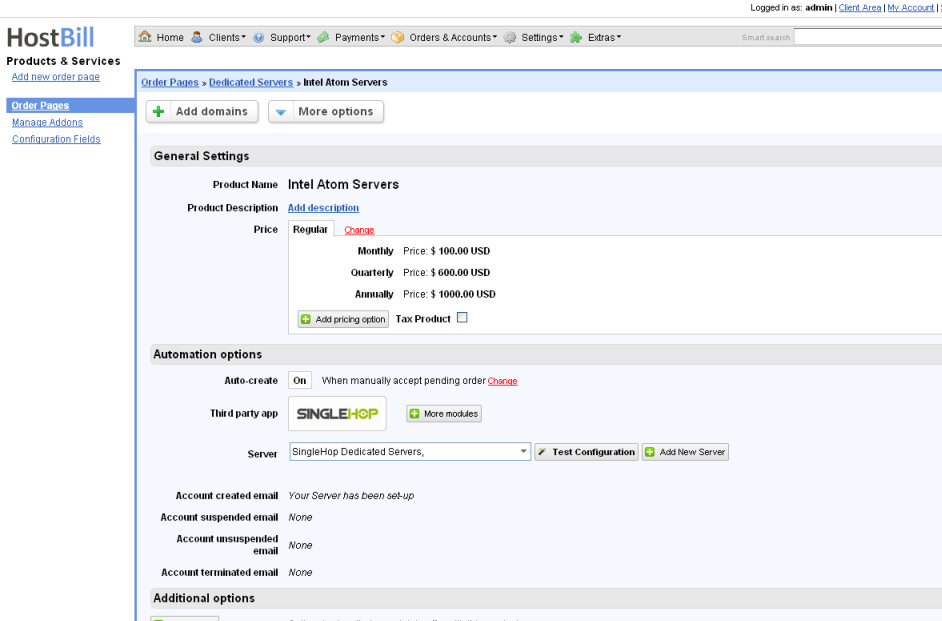The image size is (942, 621).
Task: Open the Add new order page link
Action: 56,77
